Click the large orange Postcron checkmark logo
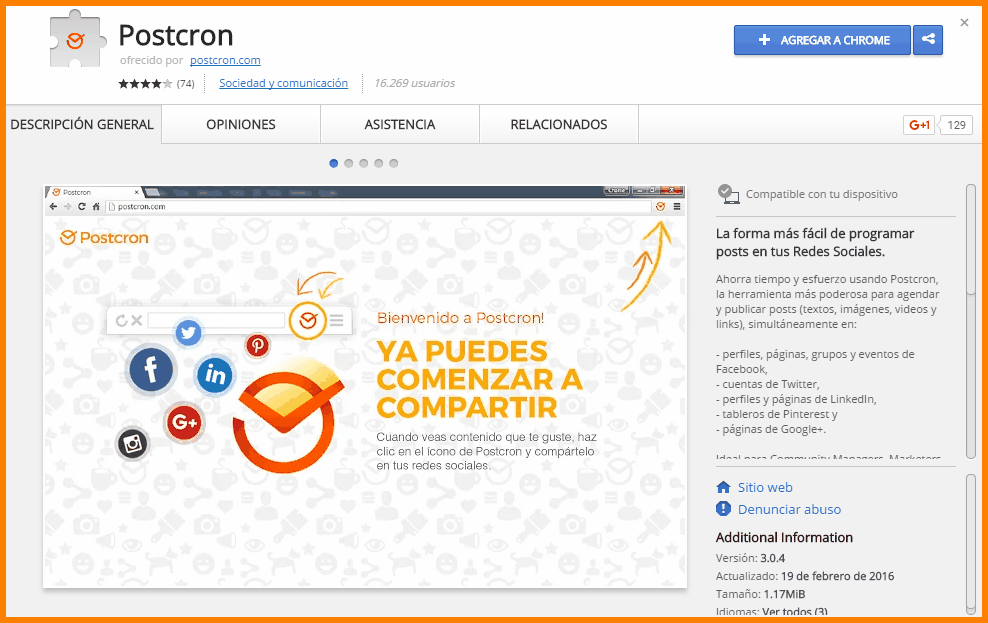Screen dimensions: 988x623 [x=287, y=416]
